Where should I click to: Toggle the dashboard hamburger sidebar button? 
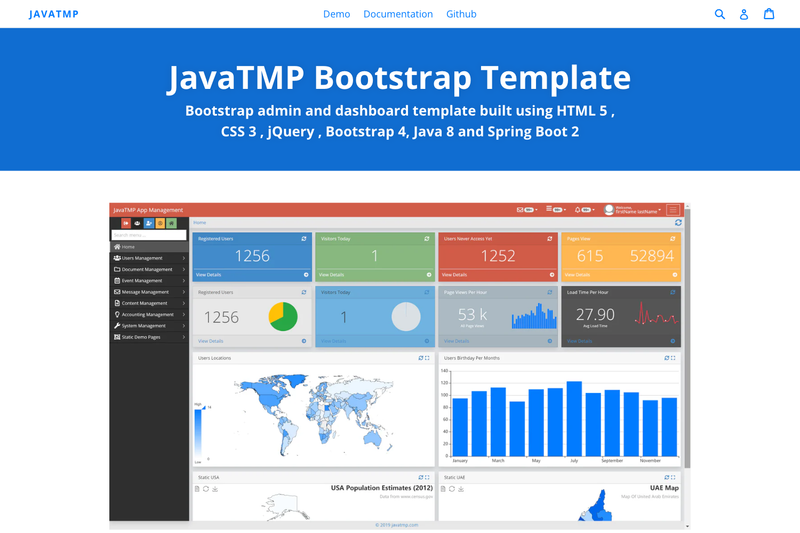click(673, 210)
